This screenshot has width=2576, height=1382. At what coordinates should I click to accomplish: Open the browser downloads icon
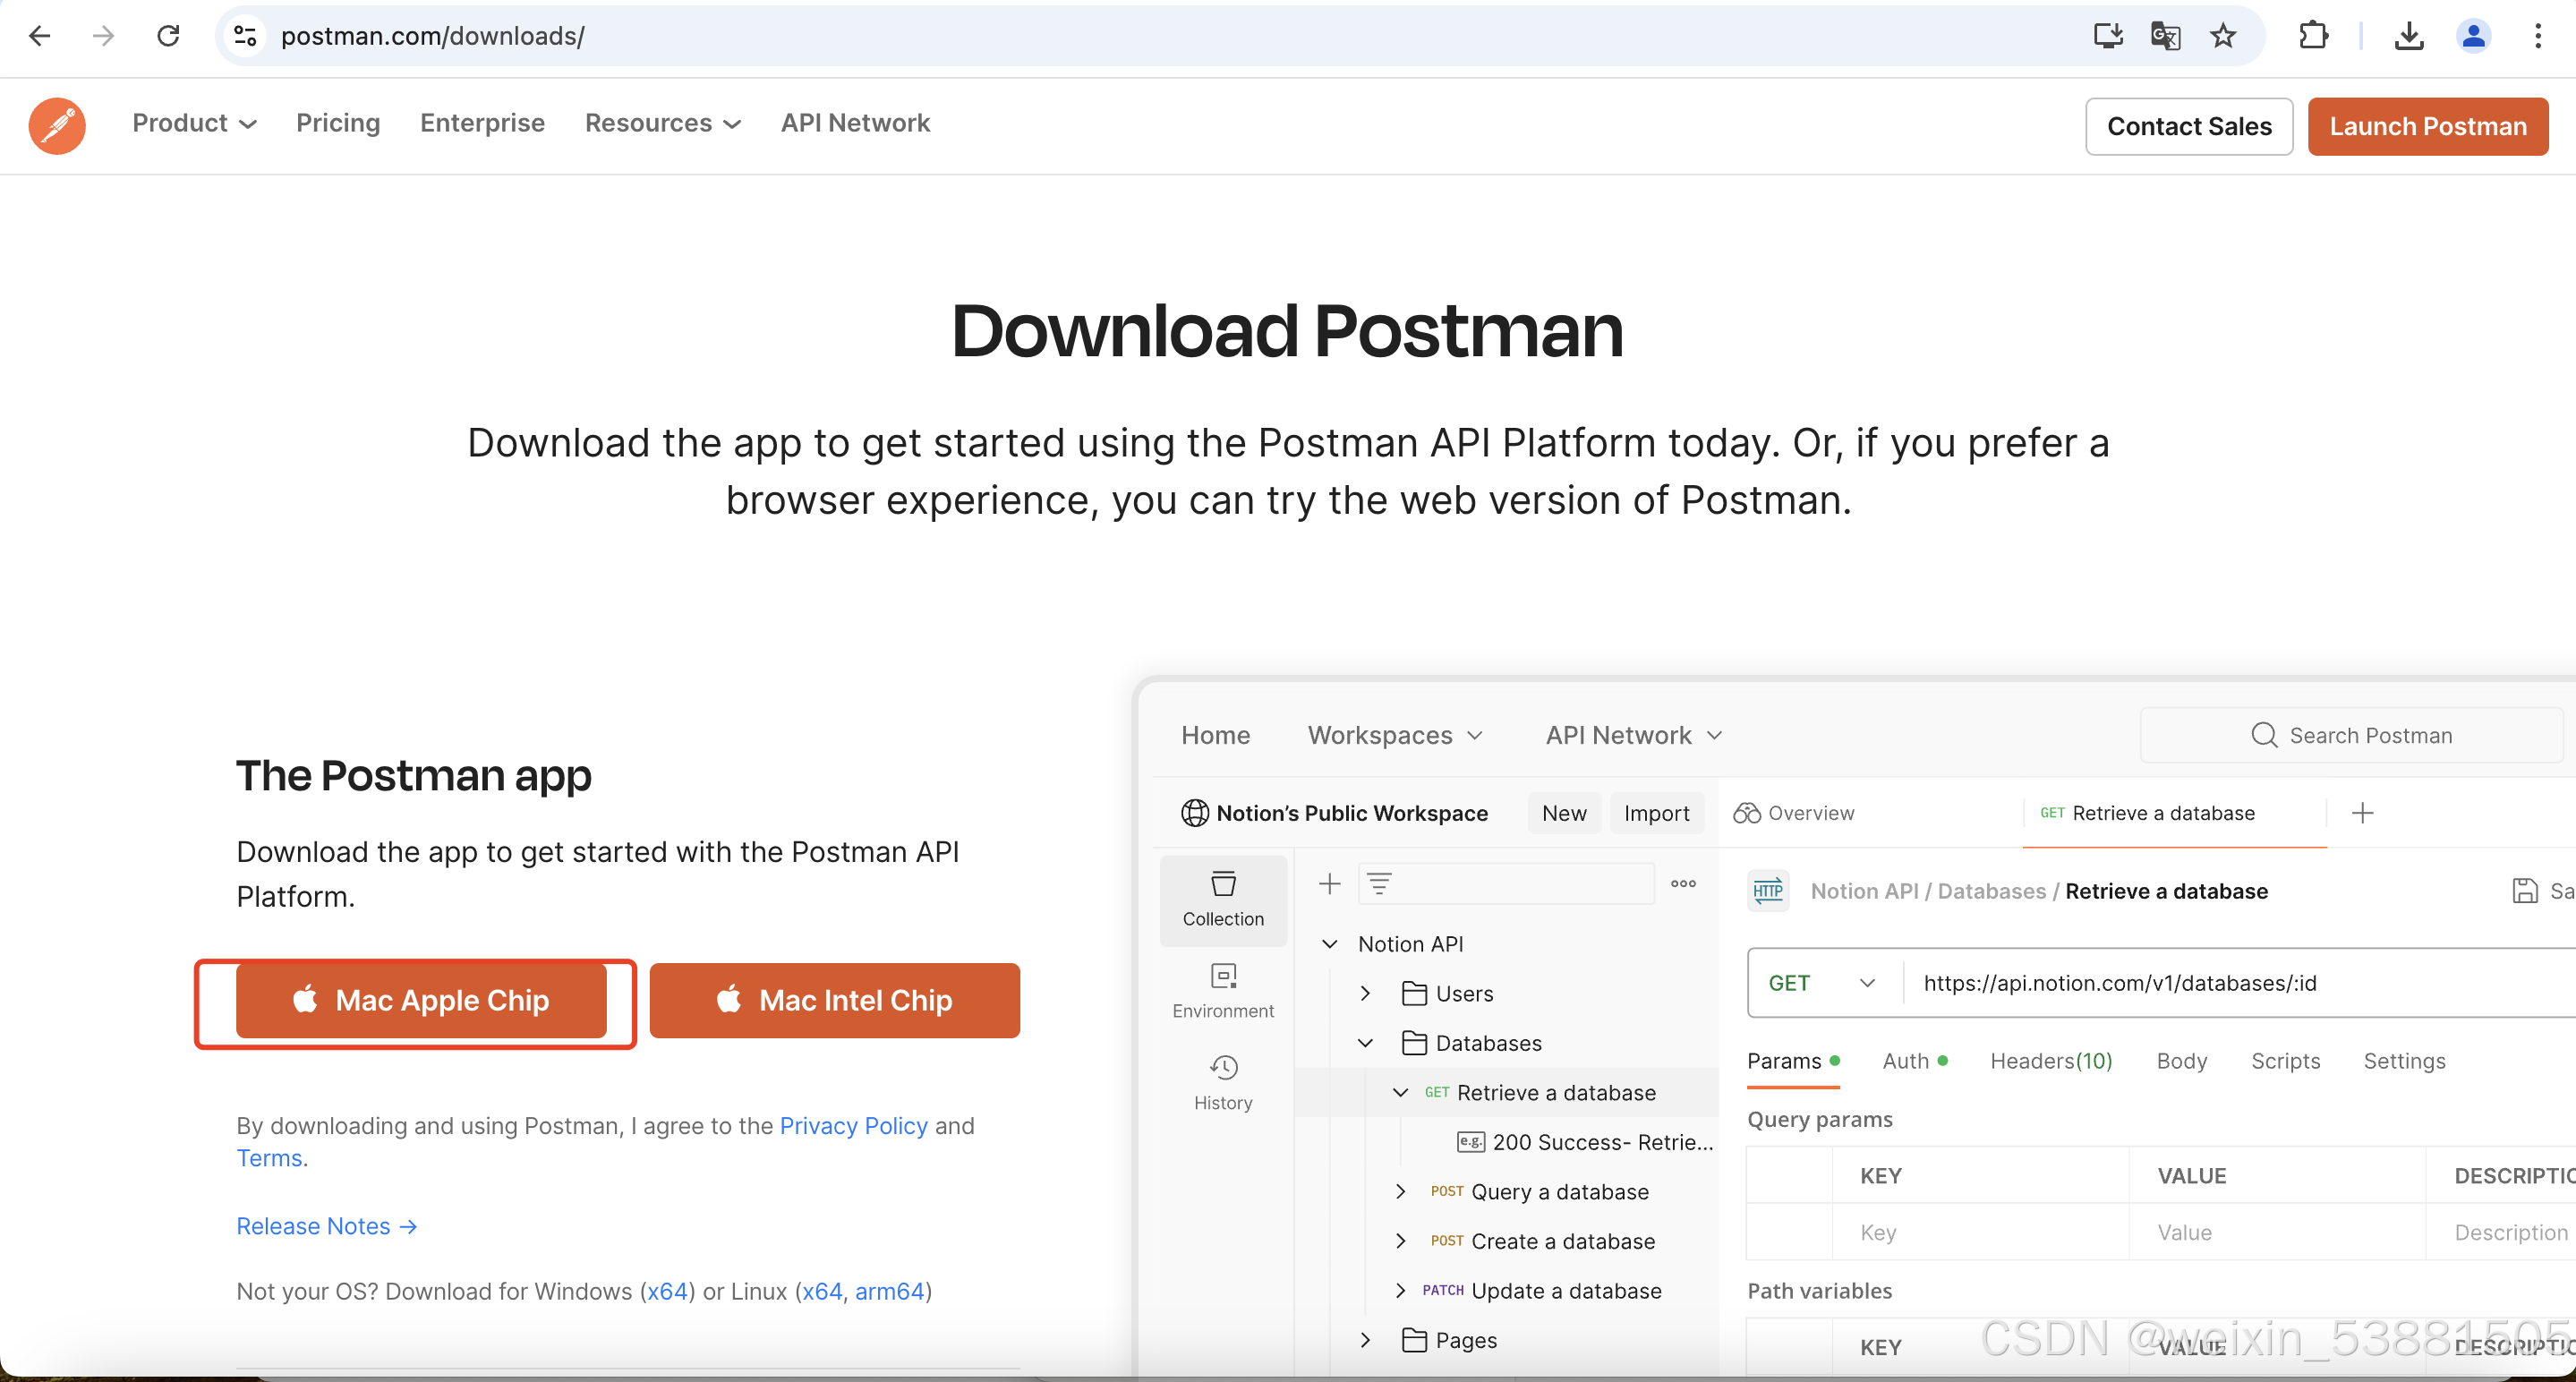[x=2409, y=36]
